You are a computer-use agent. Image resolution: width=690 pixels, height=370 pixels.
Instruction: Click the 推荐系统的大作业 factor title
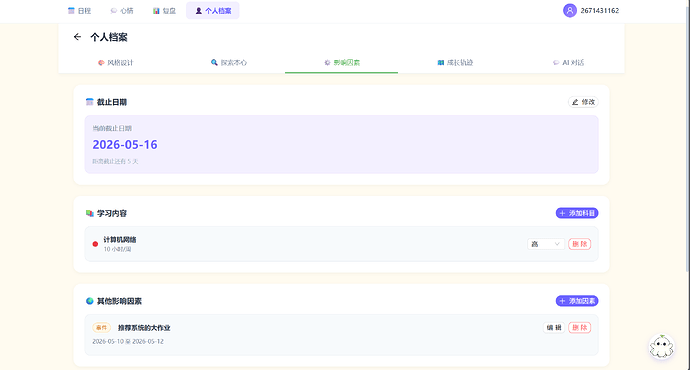click(144, 328)
